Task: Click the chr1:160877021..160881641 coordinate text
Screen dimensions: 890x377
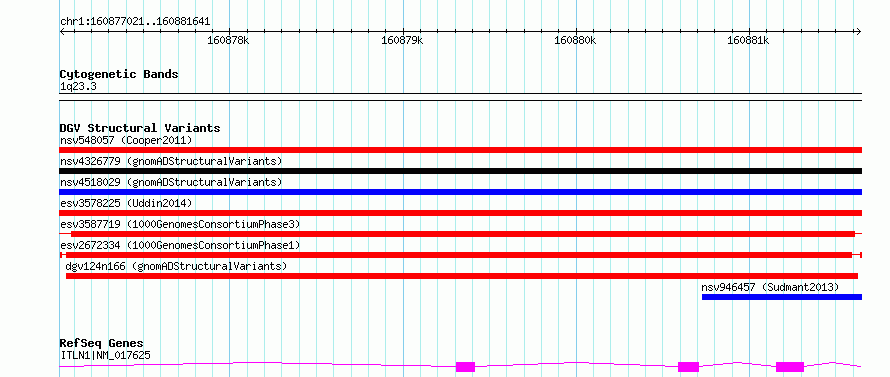Action: (x=135, y=22)
